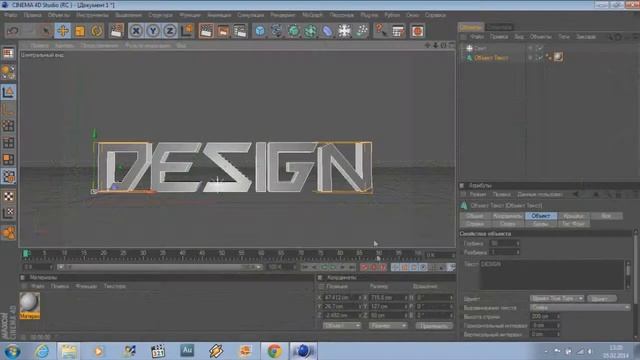Toggle Text Object visibility dots
The height and width of the screenshot is (360, 640).
click(x=531, y=58)
